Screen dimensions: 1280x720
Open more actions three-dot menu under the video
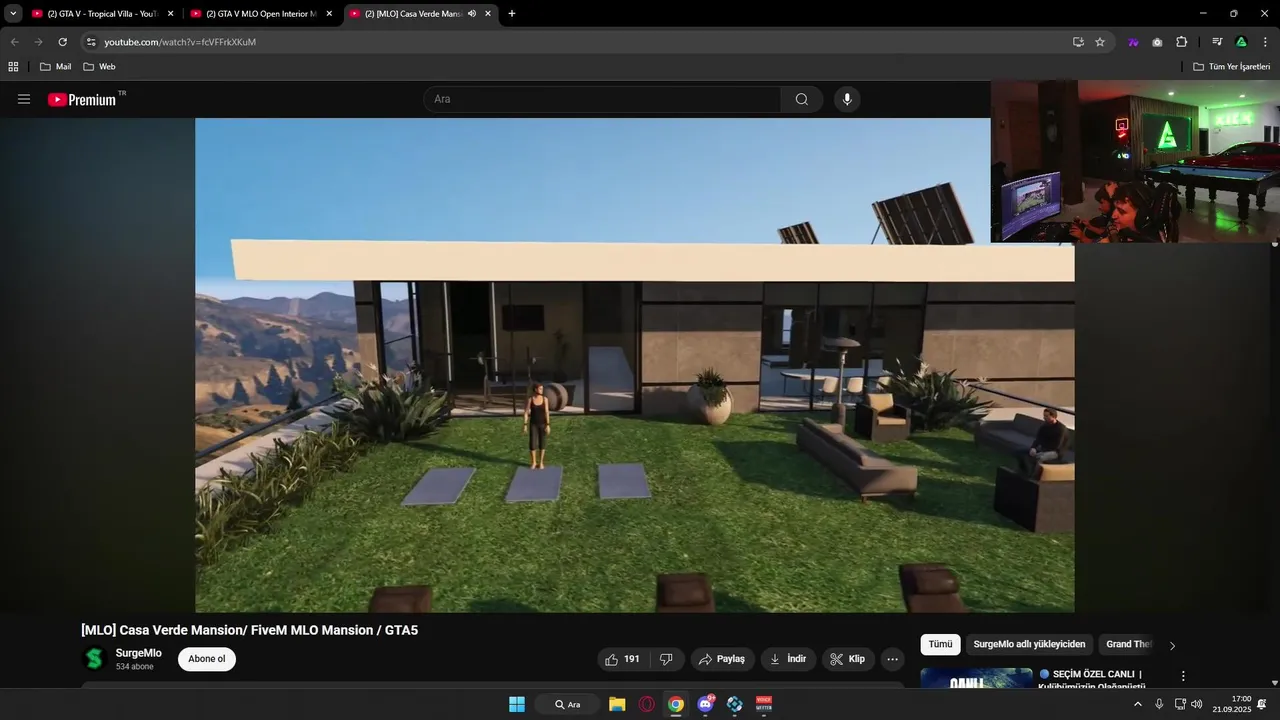(x=892, y=659)
